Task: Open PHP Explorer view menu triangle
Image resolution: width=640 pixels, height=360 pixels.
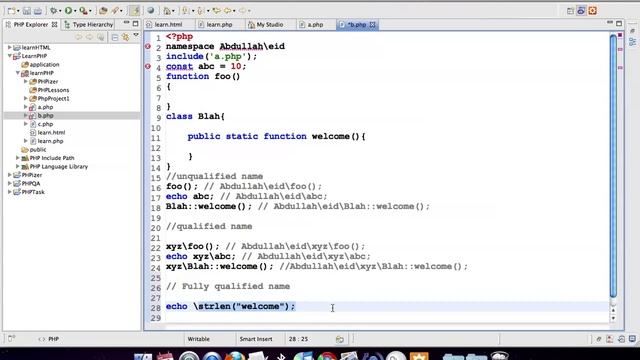Action: 136,36
